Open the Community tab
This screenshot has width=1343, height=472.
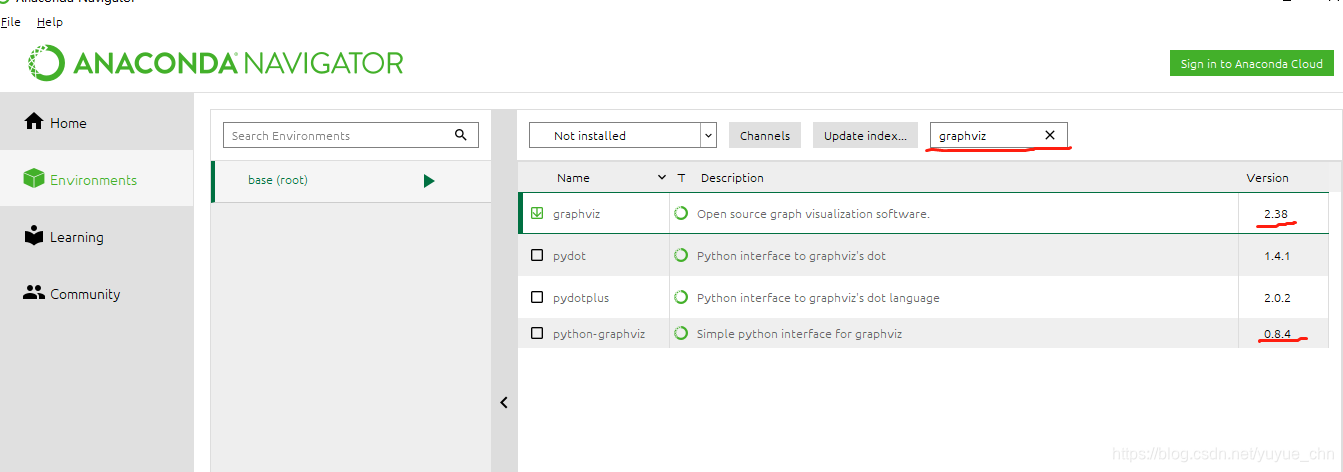(x=97, y=293)
